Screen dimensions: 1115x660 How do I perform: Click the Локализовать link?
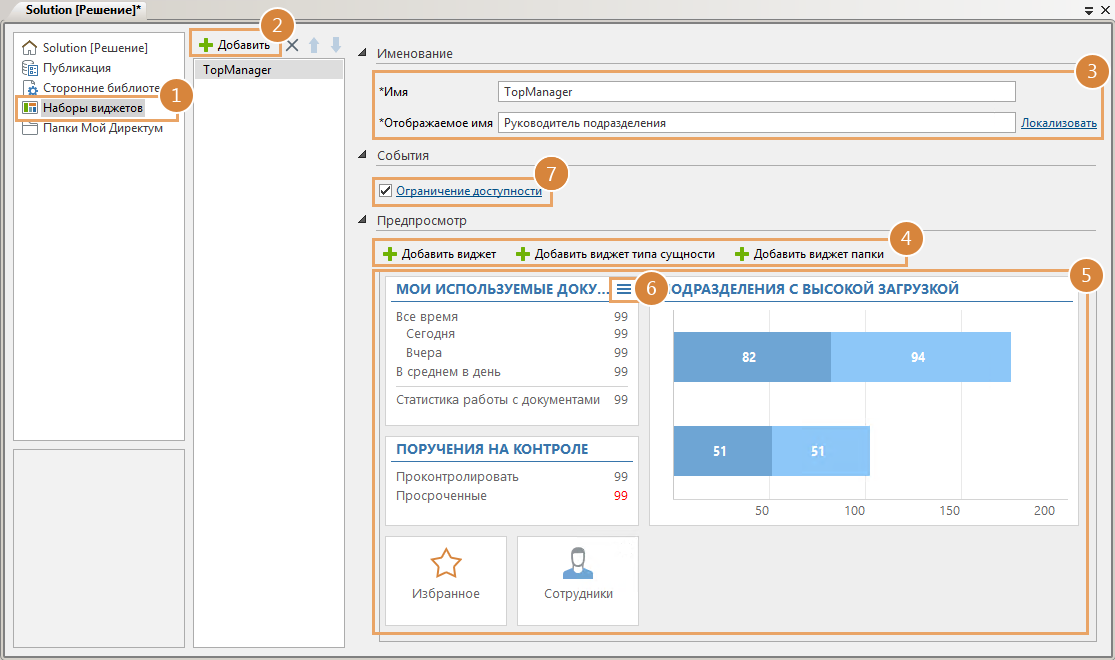[1058, 123]
